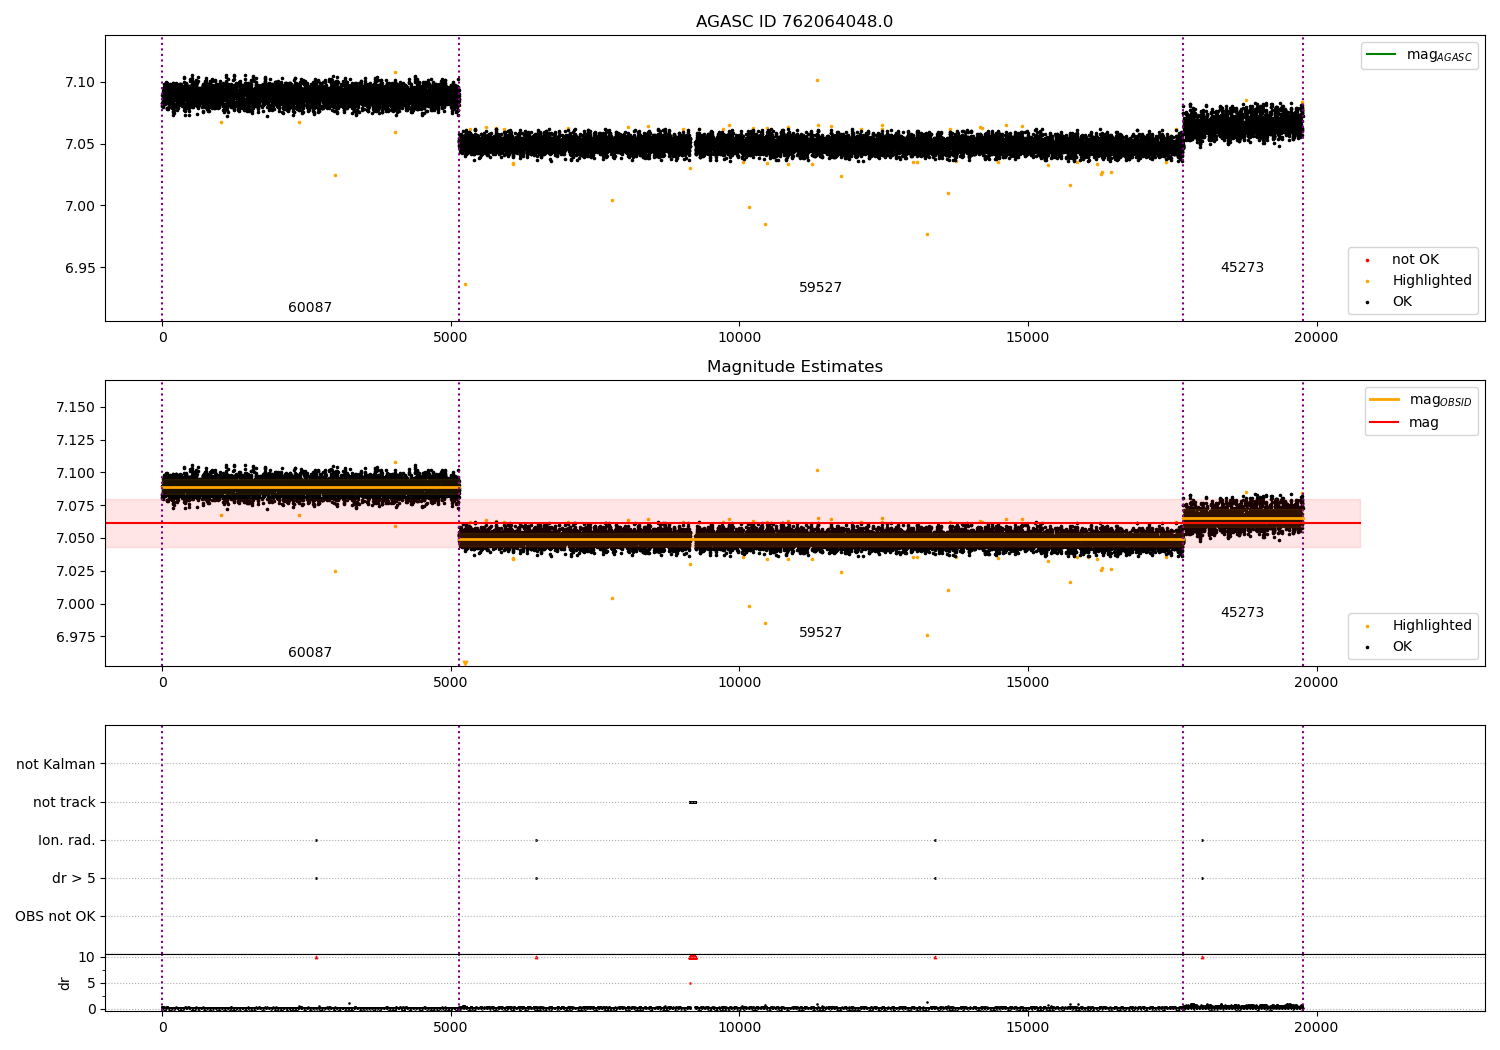Click the red dr marker near 6500

pyautogui.click(x=536, y=957)
